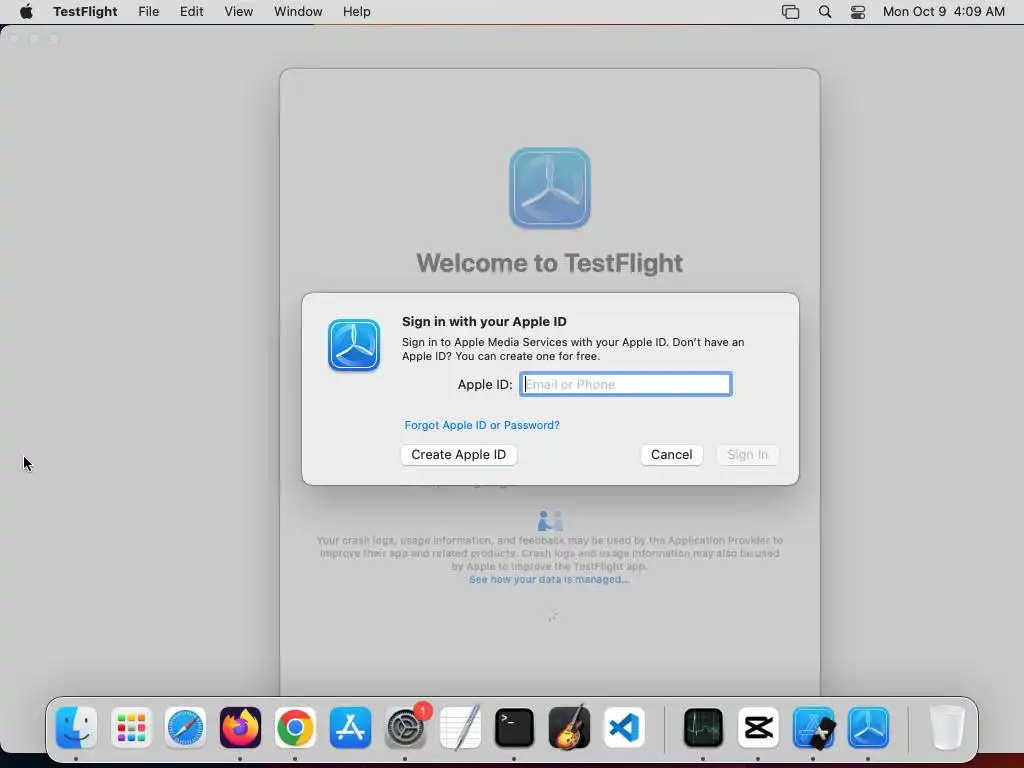Click the privacy handshake icon
Screen dimensions: 1024x768
(550, 521)
